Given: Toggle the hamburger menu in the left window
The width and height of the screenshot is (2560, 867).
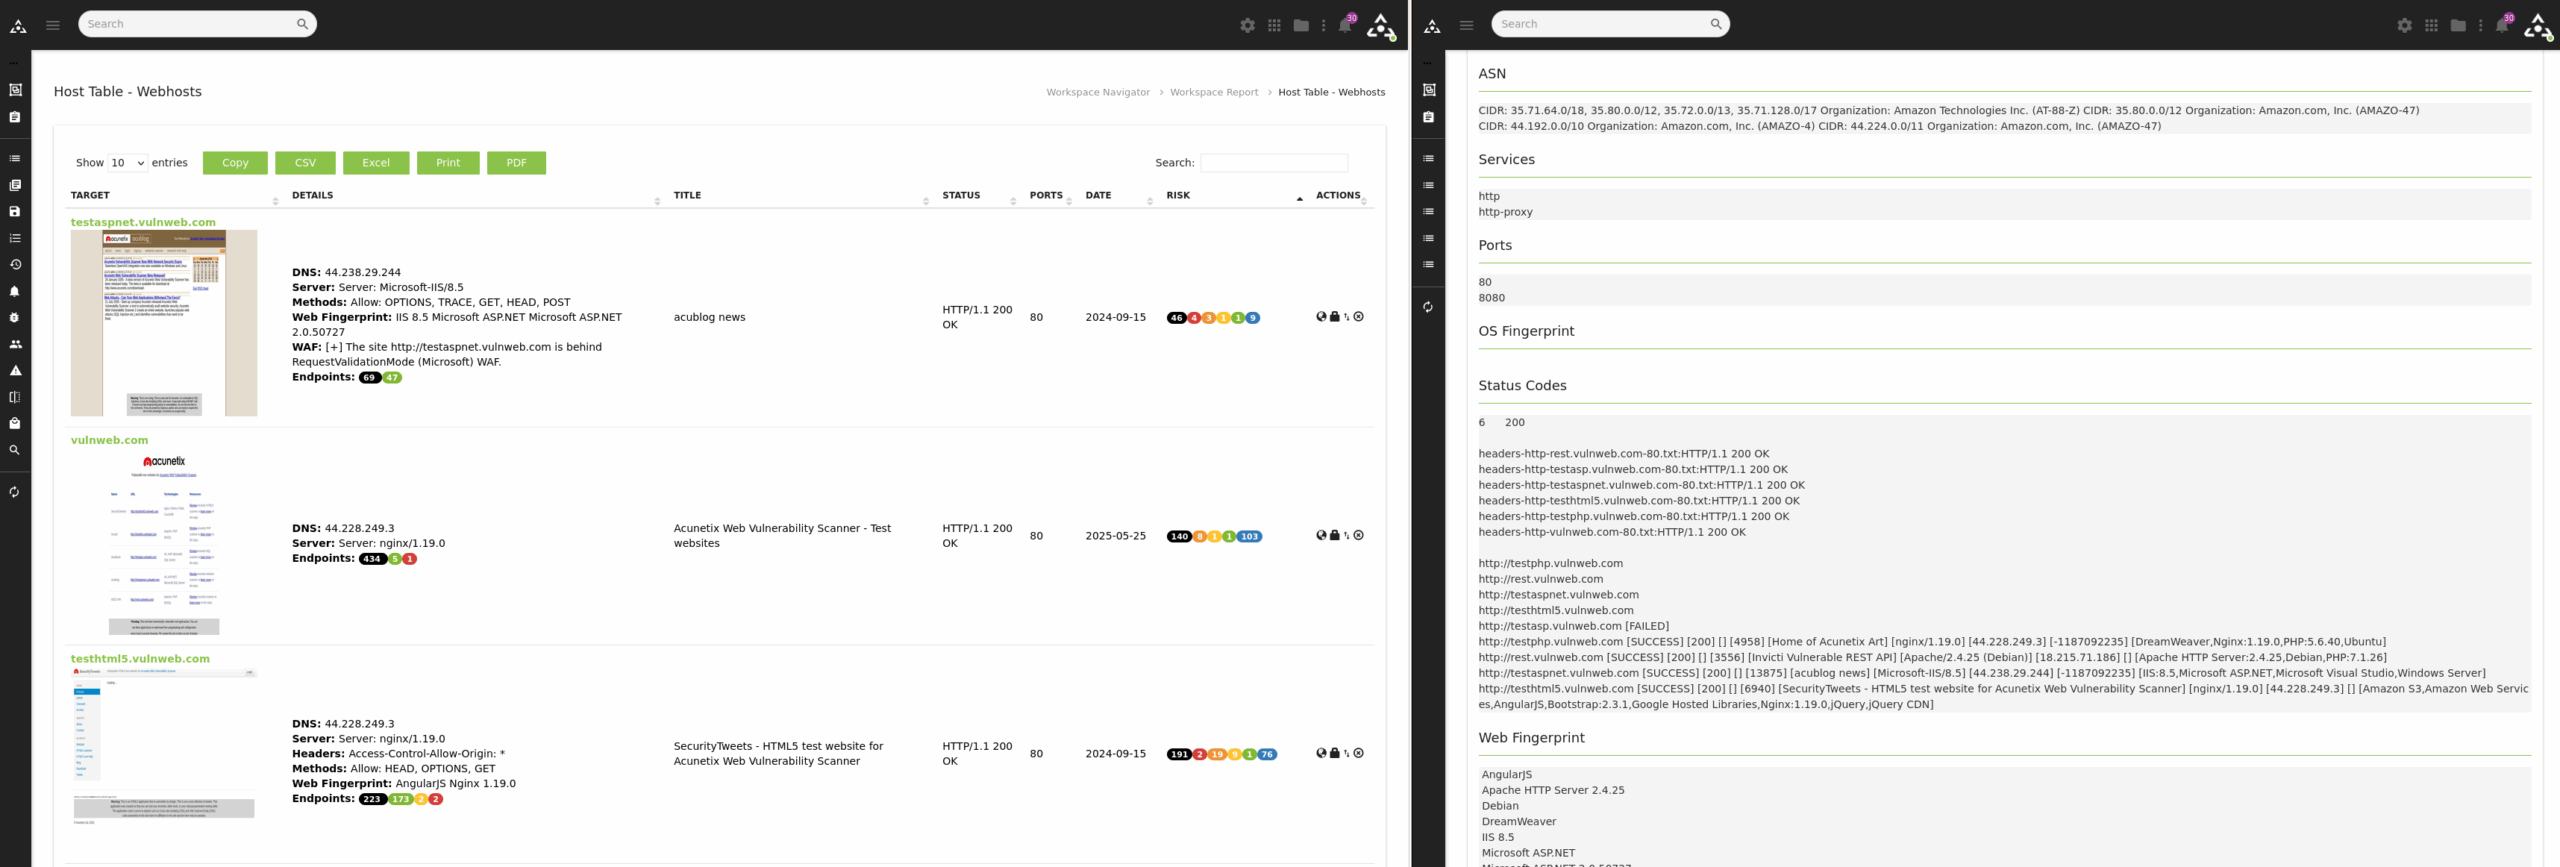Looking at the screenshot, I should [x=53, y=25].
